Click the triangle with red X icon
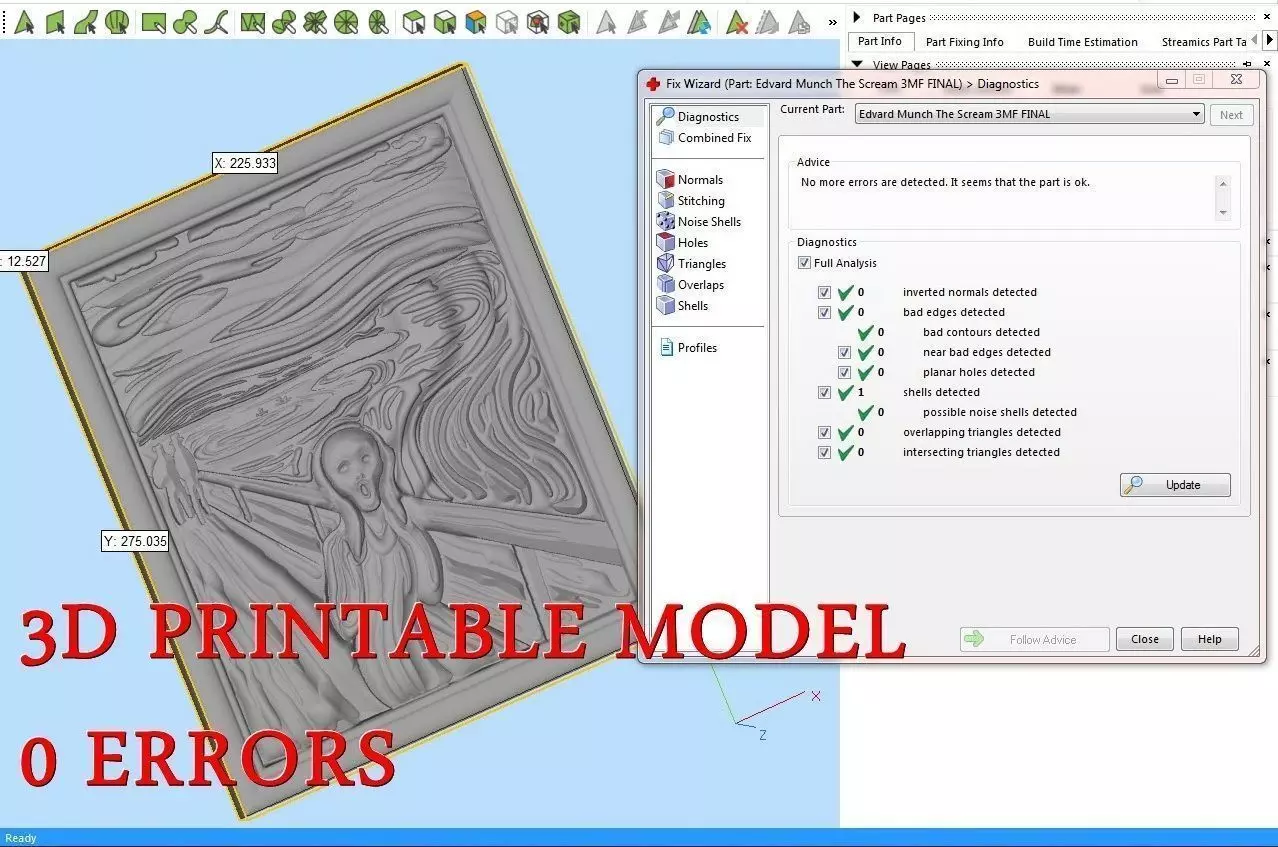This screenshot has height=847, width=1278. click(736, 21)
